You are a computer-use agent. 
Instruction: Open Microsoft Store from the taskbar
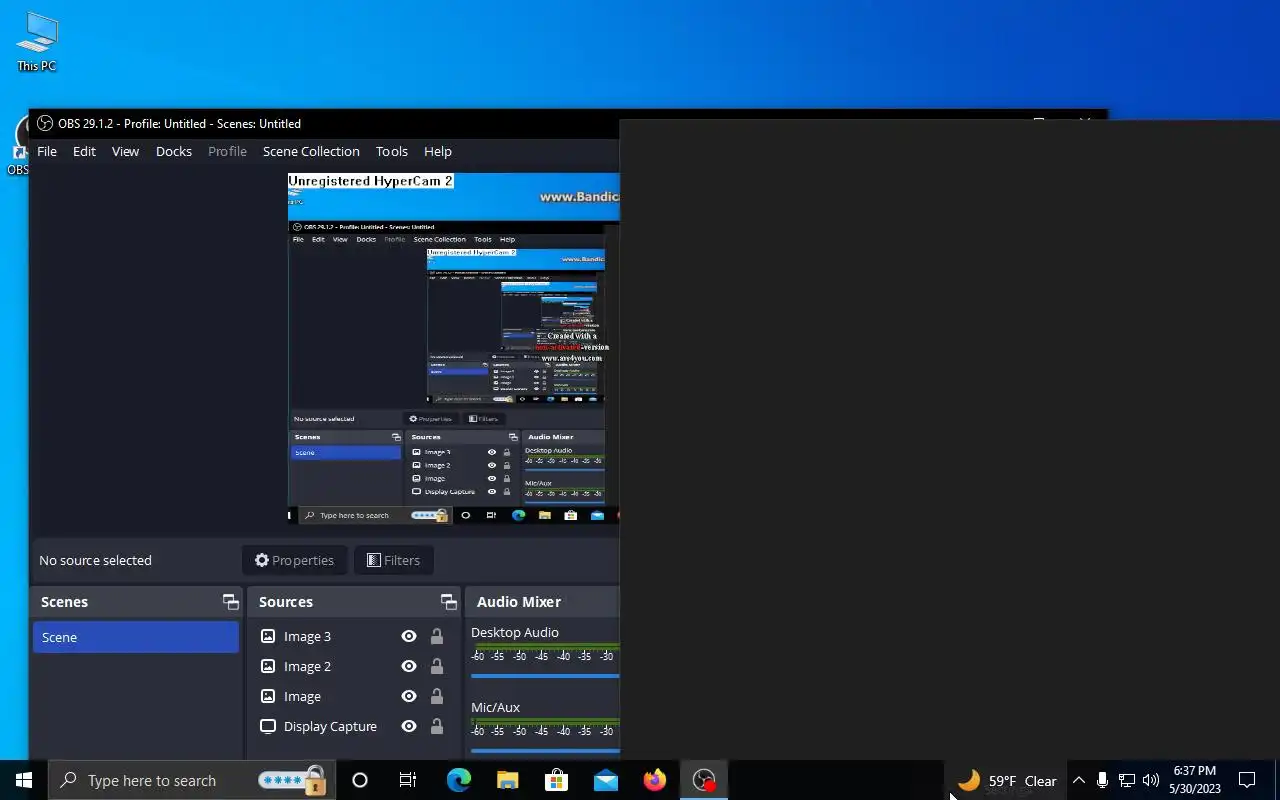click(556, 780)
